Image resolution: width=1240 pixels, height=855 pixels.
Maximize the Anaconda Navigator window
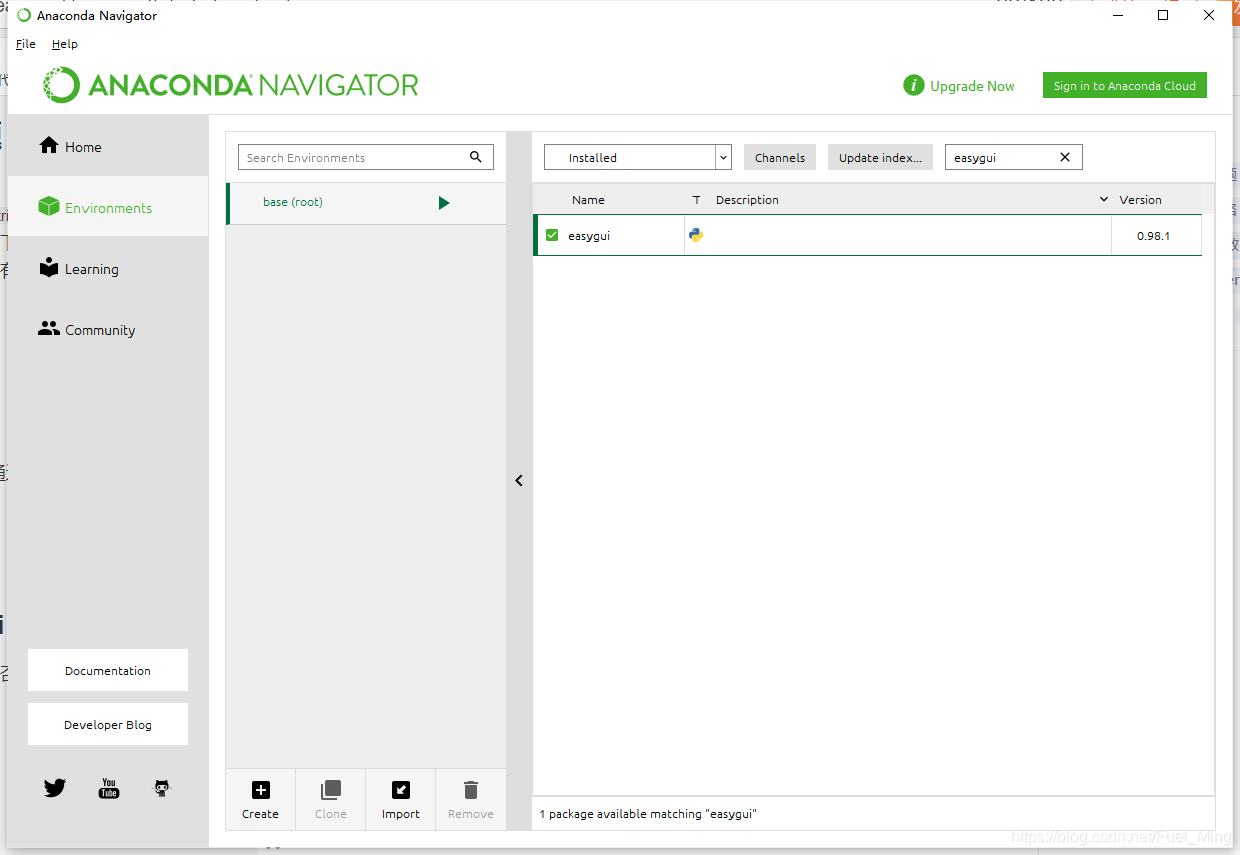click(1163, 15)
